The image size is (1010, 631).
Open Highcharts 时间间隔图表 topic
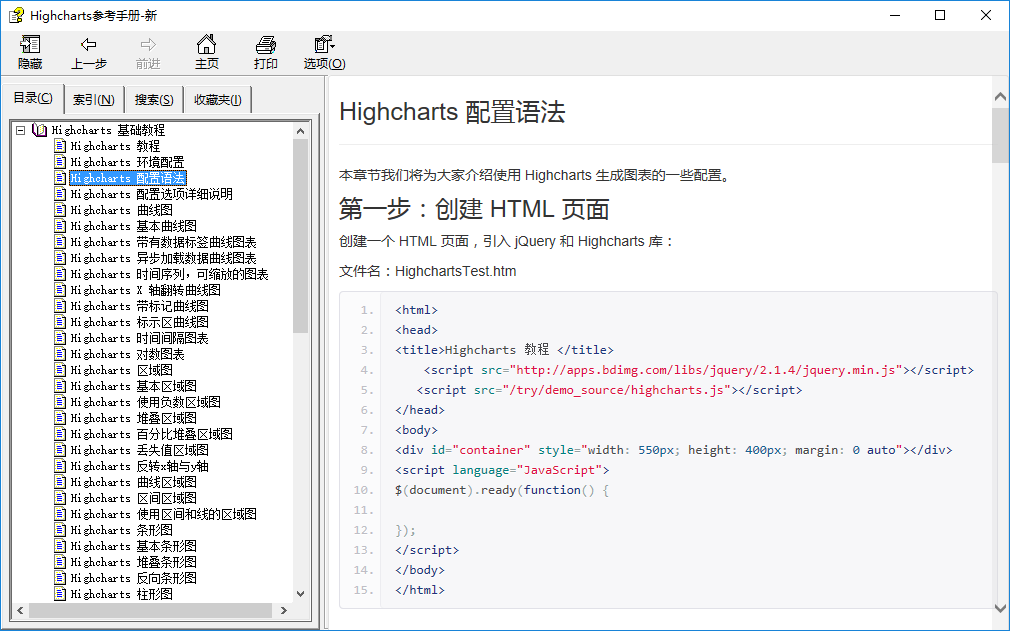point(139,338)
